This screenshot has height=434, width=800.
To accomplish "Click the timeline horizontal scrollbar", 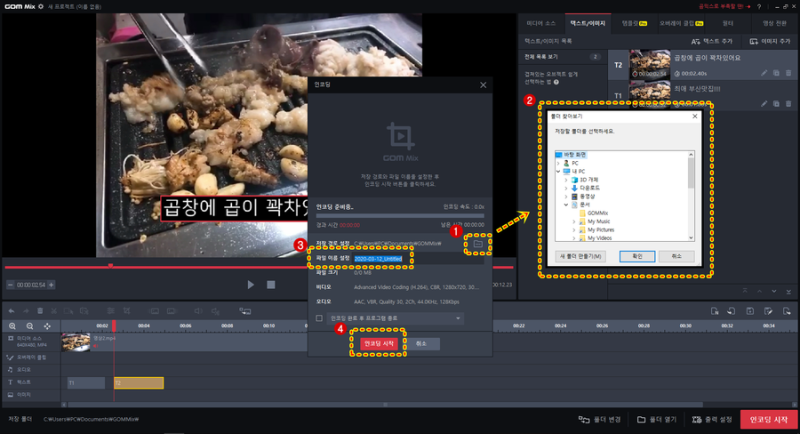I will (385, 404).
